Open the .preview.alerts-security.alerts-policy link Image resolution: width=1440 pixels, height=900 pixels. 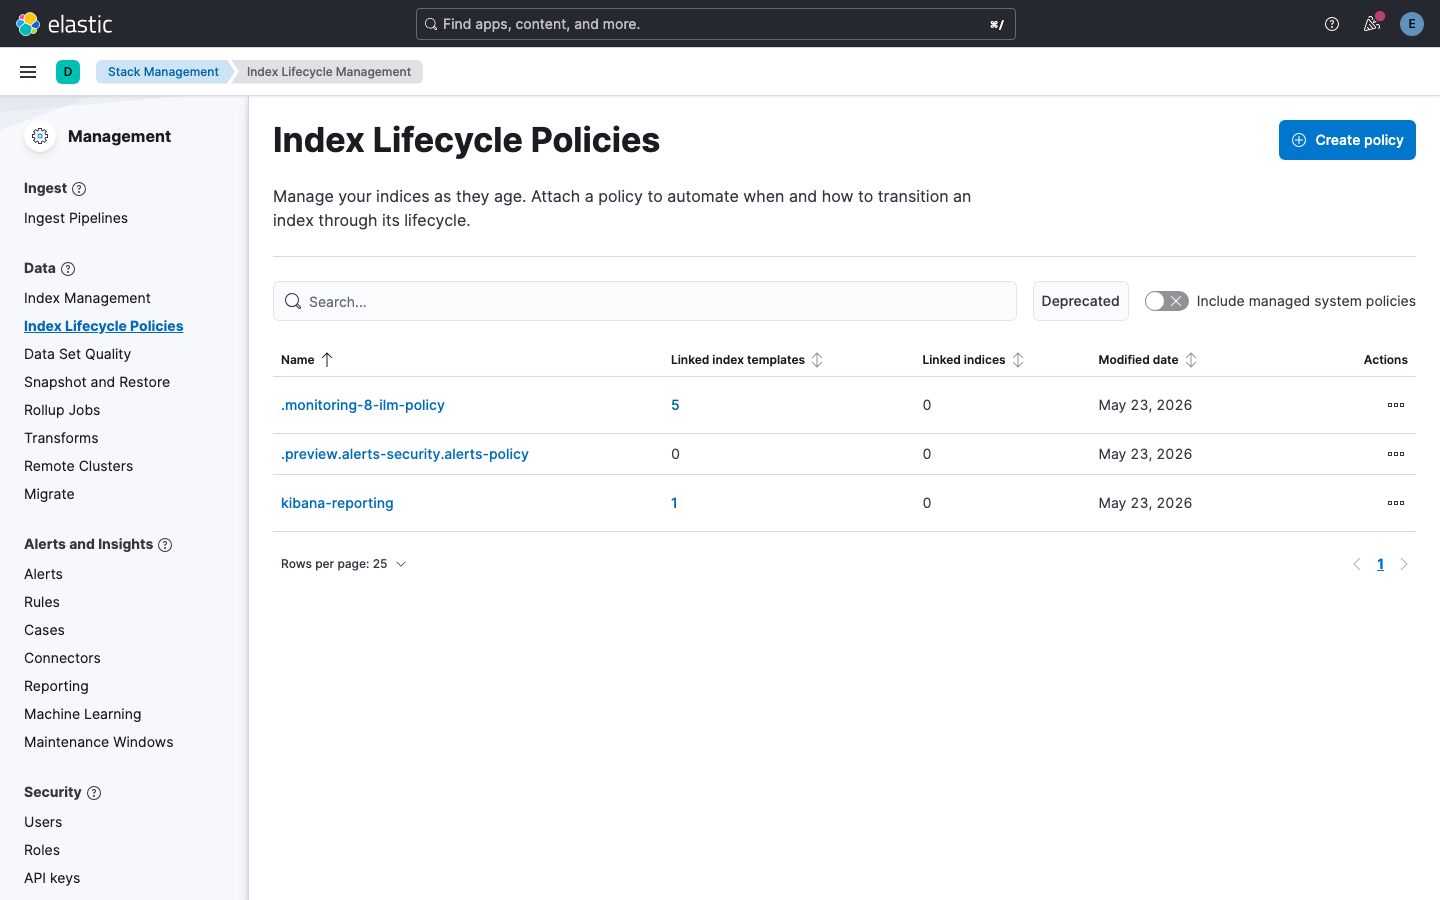pos(405,454)
